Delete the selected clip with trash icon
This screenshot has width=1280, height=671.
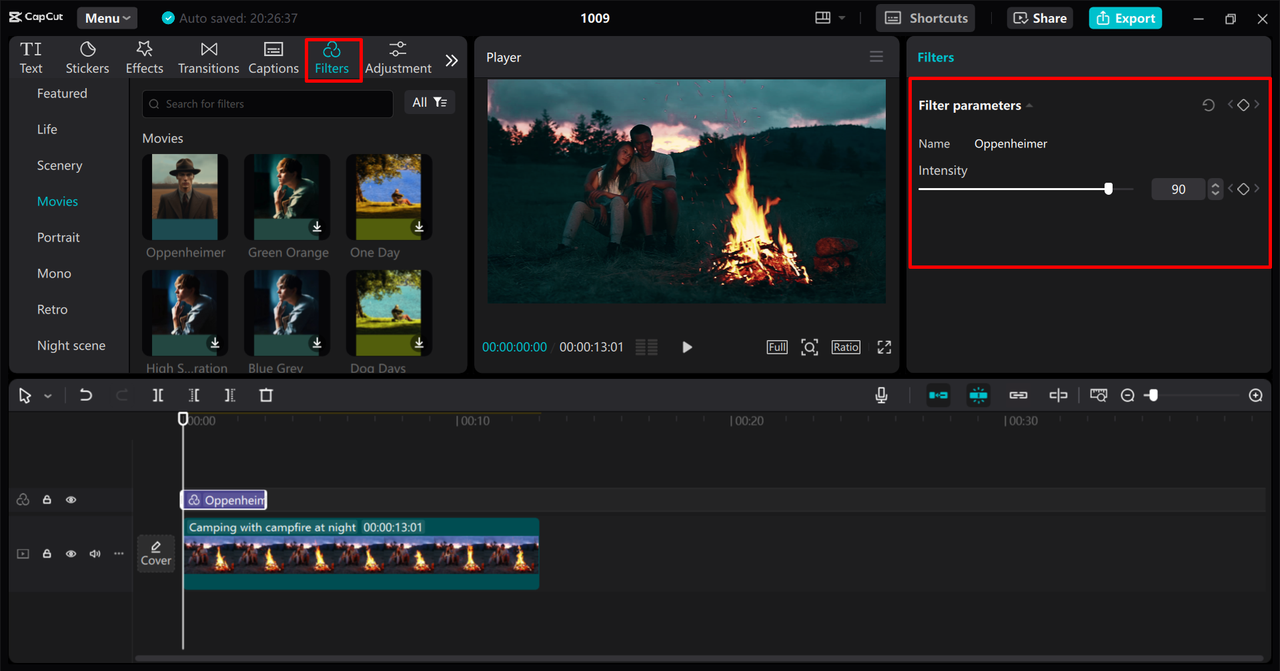(x=266, y=395)
